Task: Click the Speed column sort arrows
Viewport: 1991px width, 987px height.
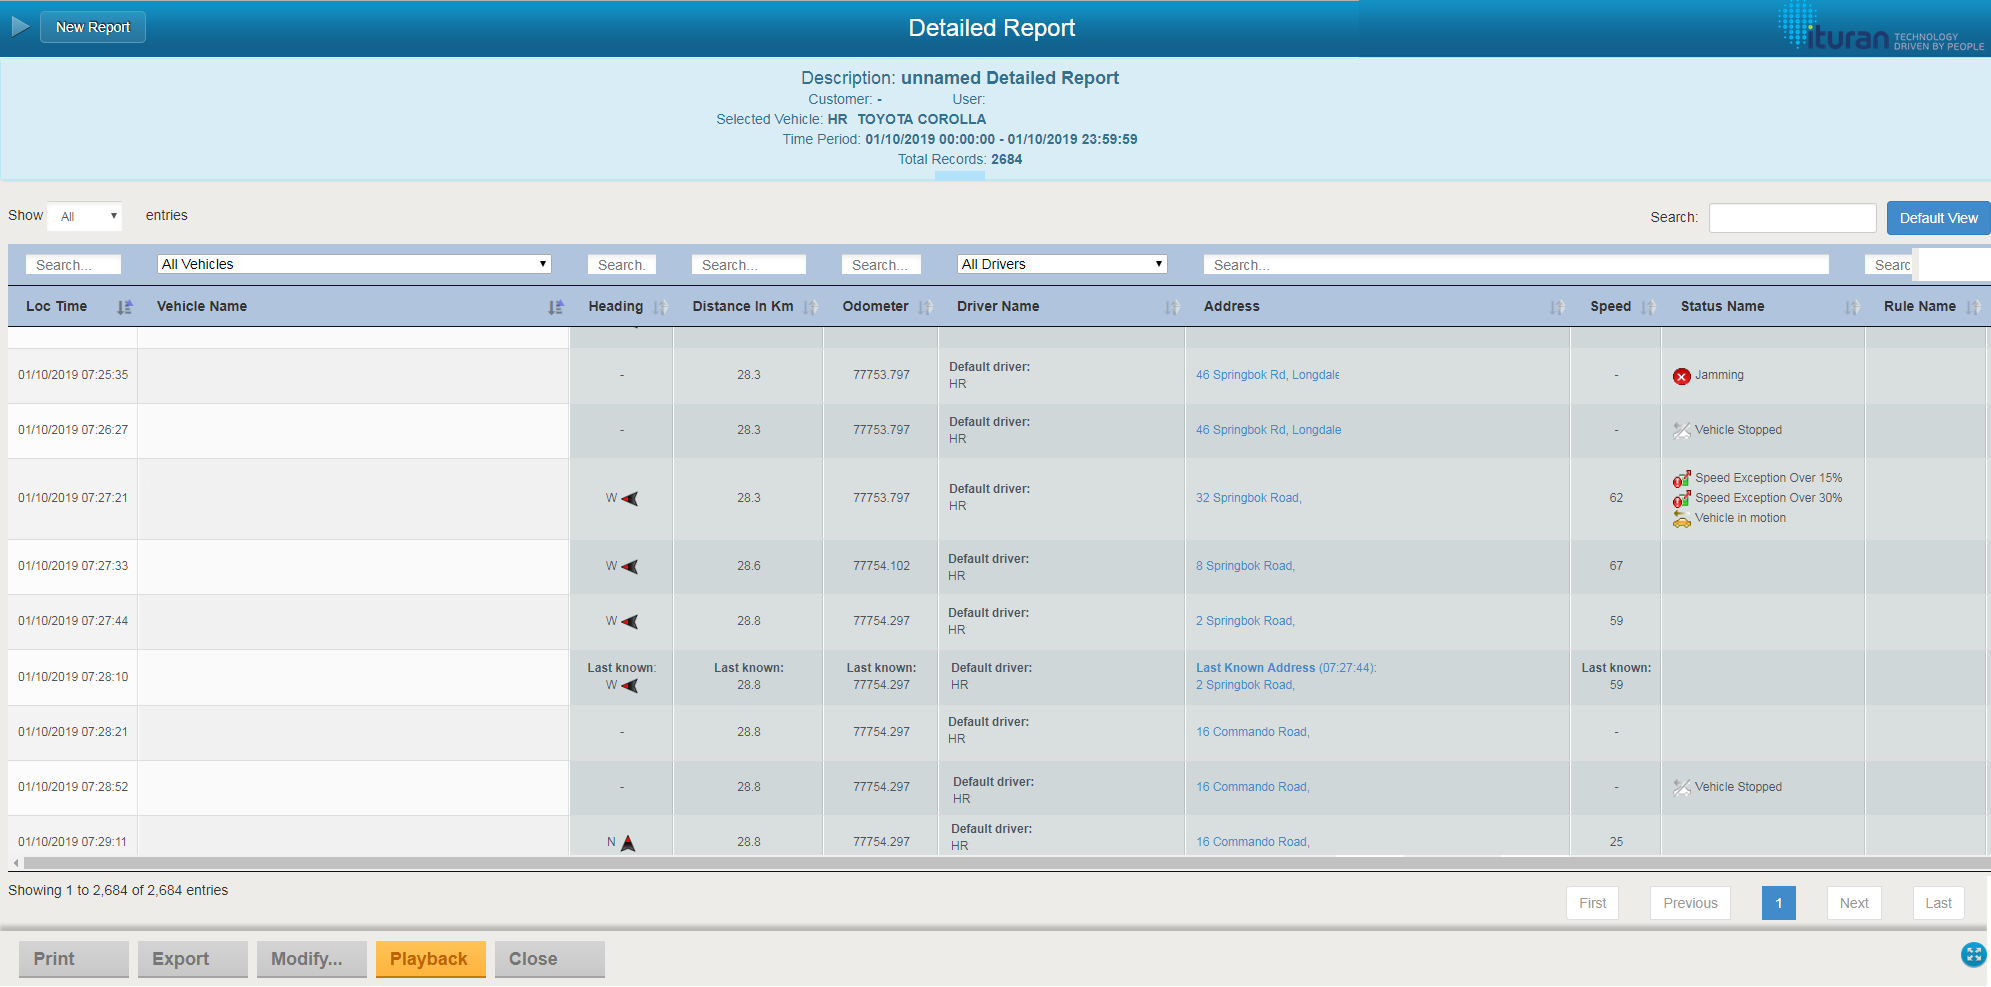Action: 1648,307
